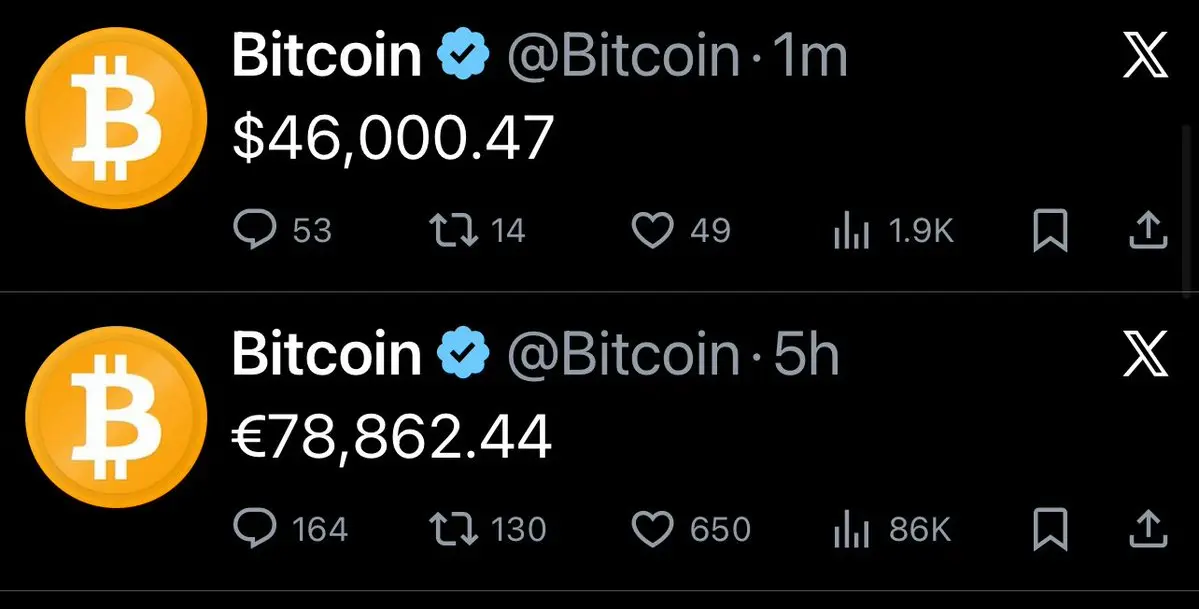Bookmark the $46,000.47 tweet
This screenshot has width=1199, height=609.
click(1050, 232)
